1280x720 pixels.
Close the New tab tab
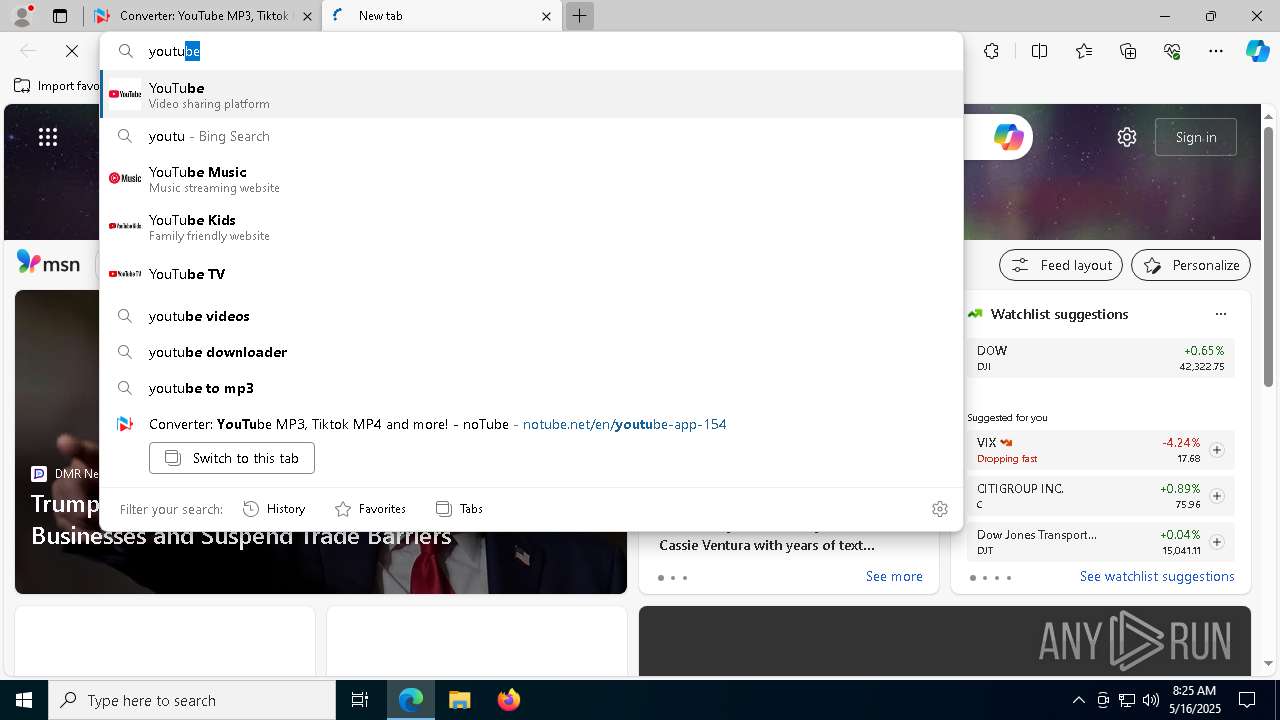click(546, 16)
